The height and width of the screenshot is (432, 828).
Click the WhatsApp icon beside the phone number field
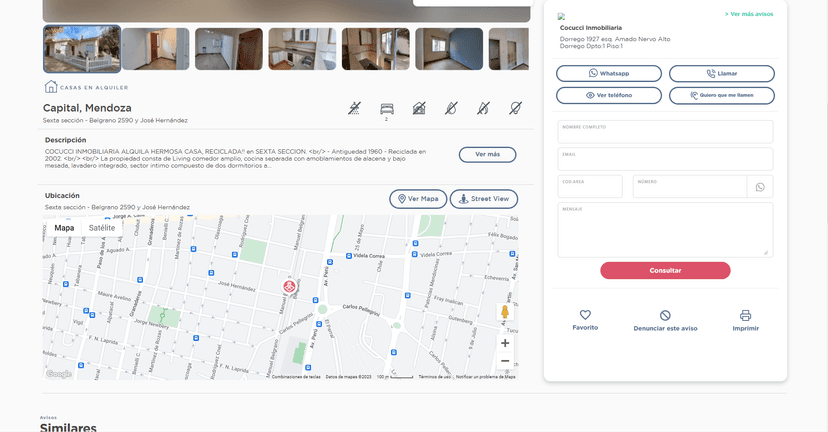coord(760,187)
